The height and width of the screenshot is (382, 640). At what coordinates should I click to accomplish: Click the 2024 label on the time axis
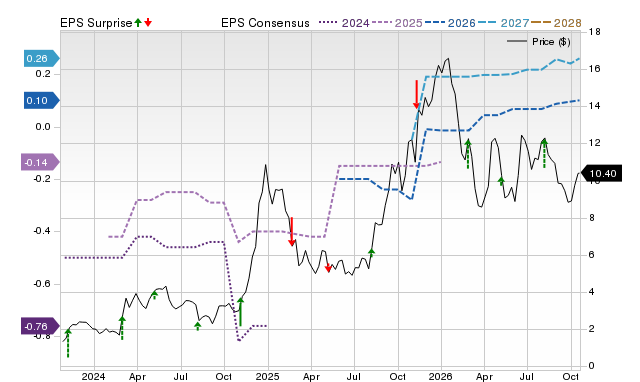click(x=93, y=376)
